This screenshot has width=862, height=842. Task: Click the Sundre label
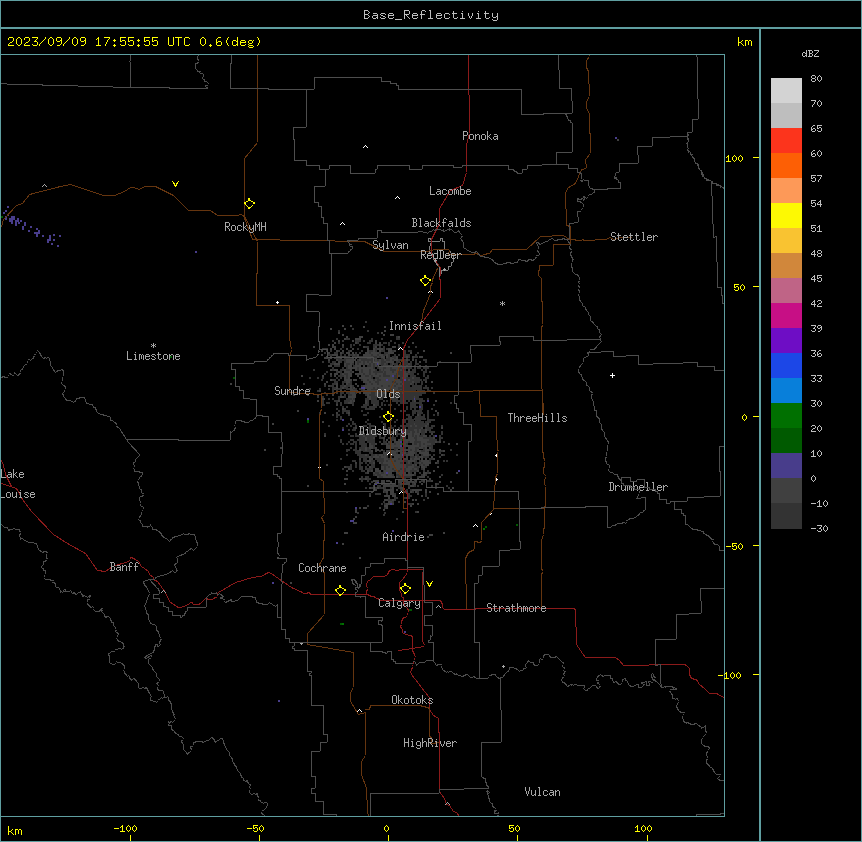[292, 391]
